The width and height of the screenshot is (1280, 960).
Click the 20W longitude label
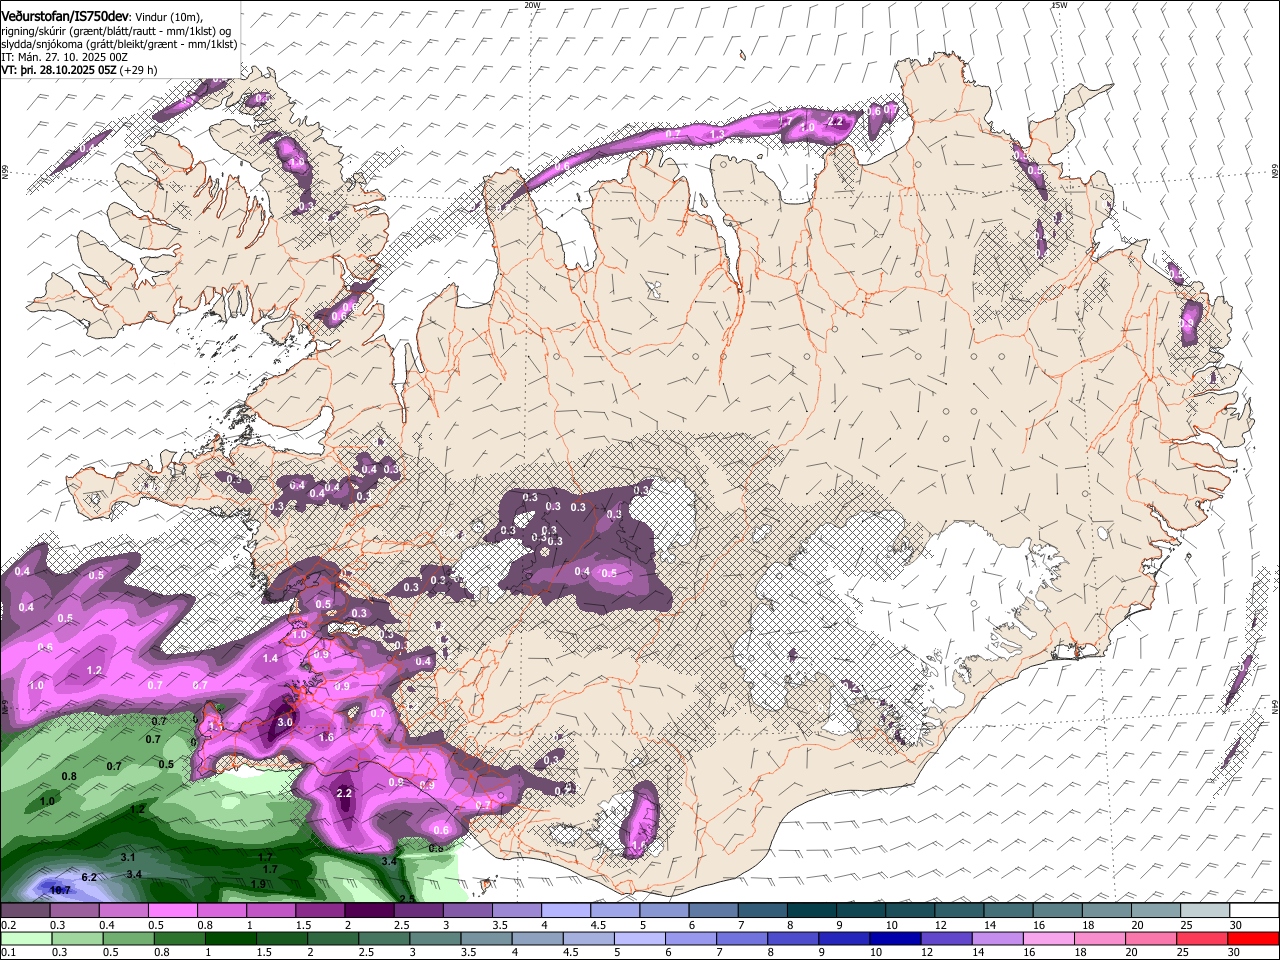(x=532, y=5)
